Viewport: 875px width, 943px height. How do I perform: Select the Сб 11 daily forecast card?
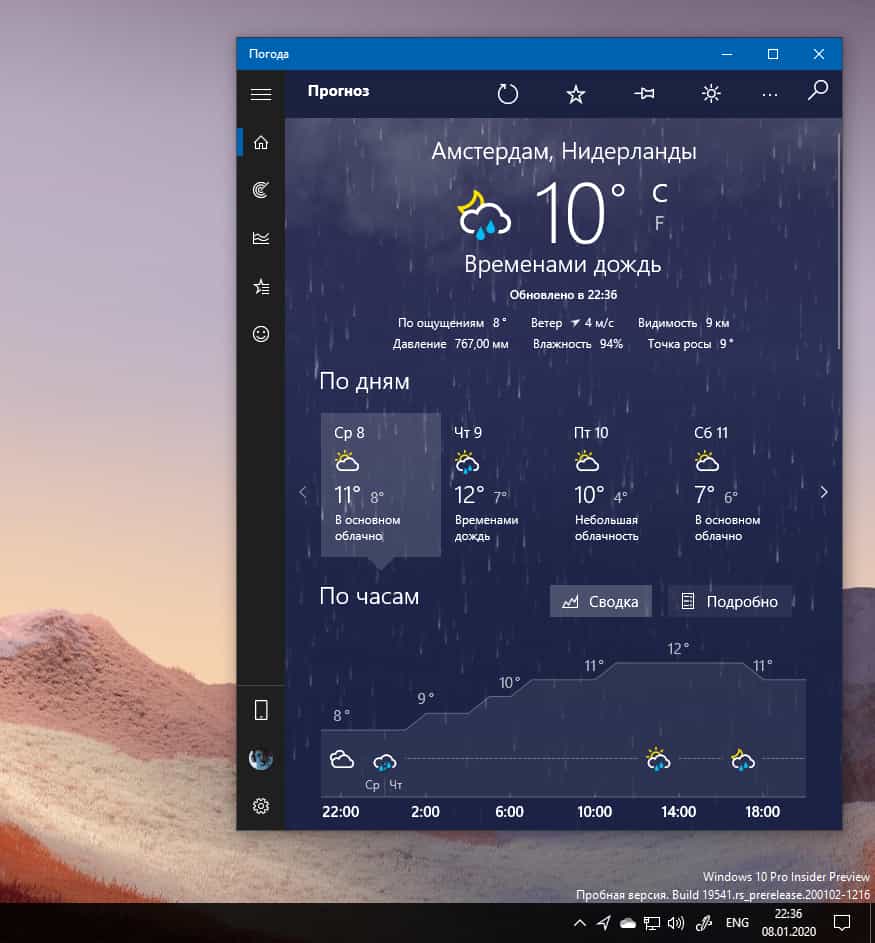click(740, 484)
